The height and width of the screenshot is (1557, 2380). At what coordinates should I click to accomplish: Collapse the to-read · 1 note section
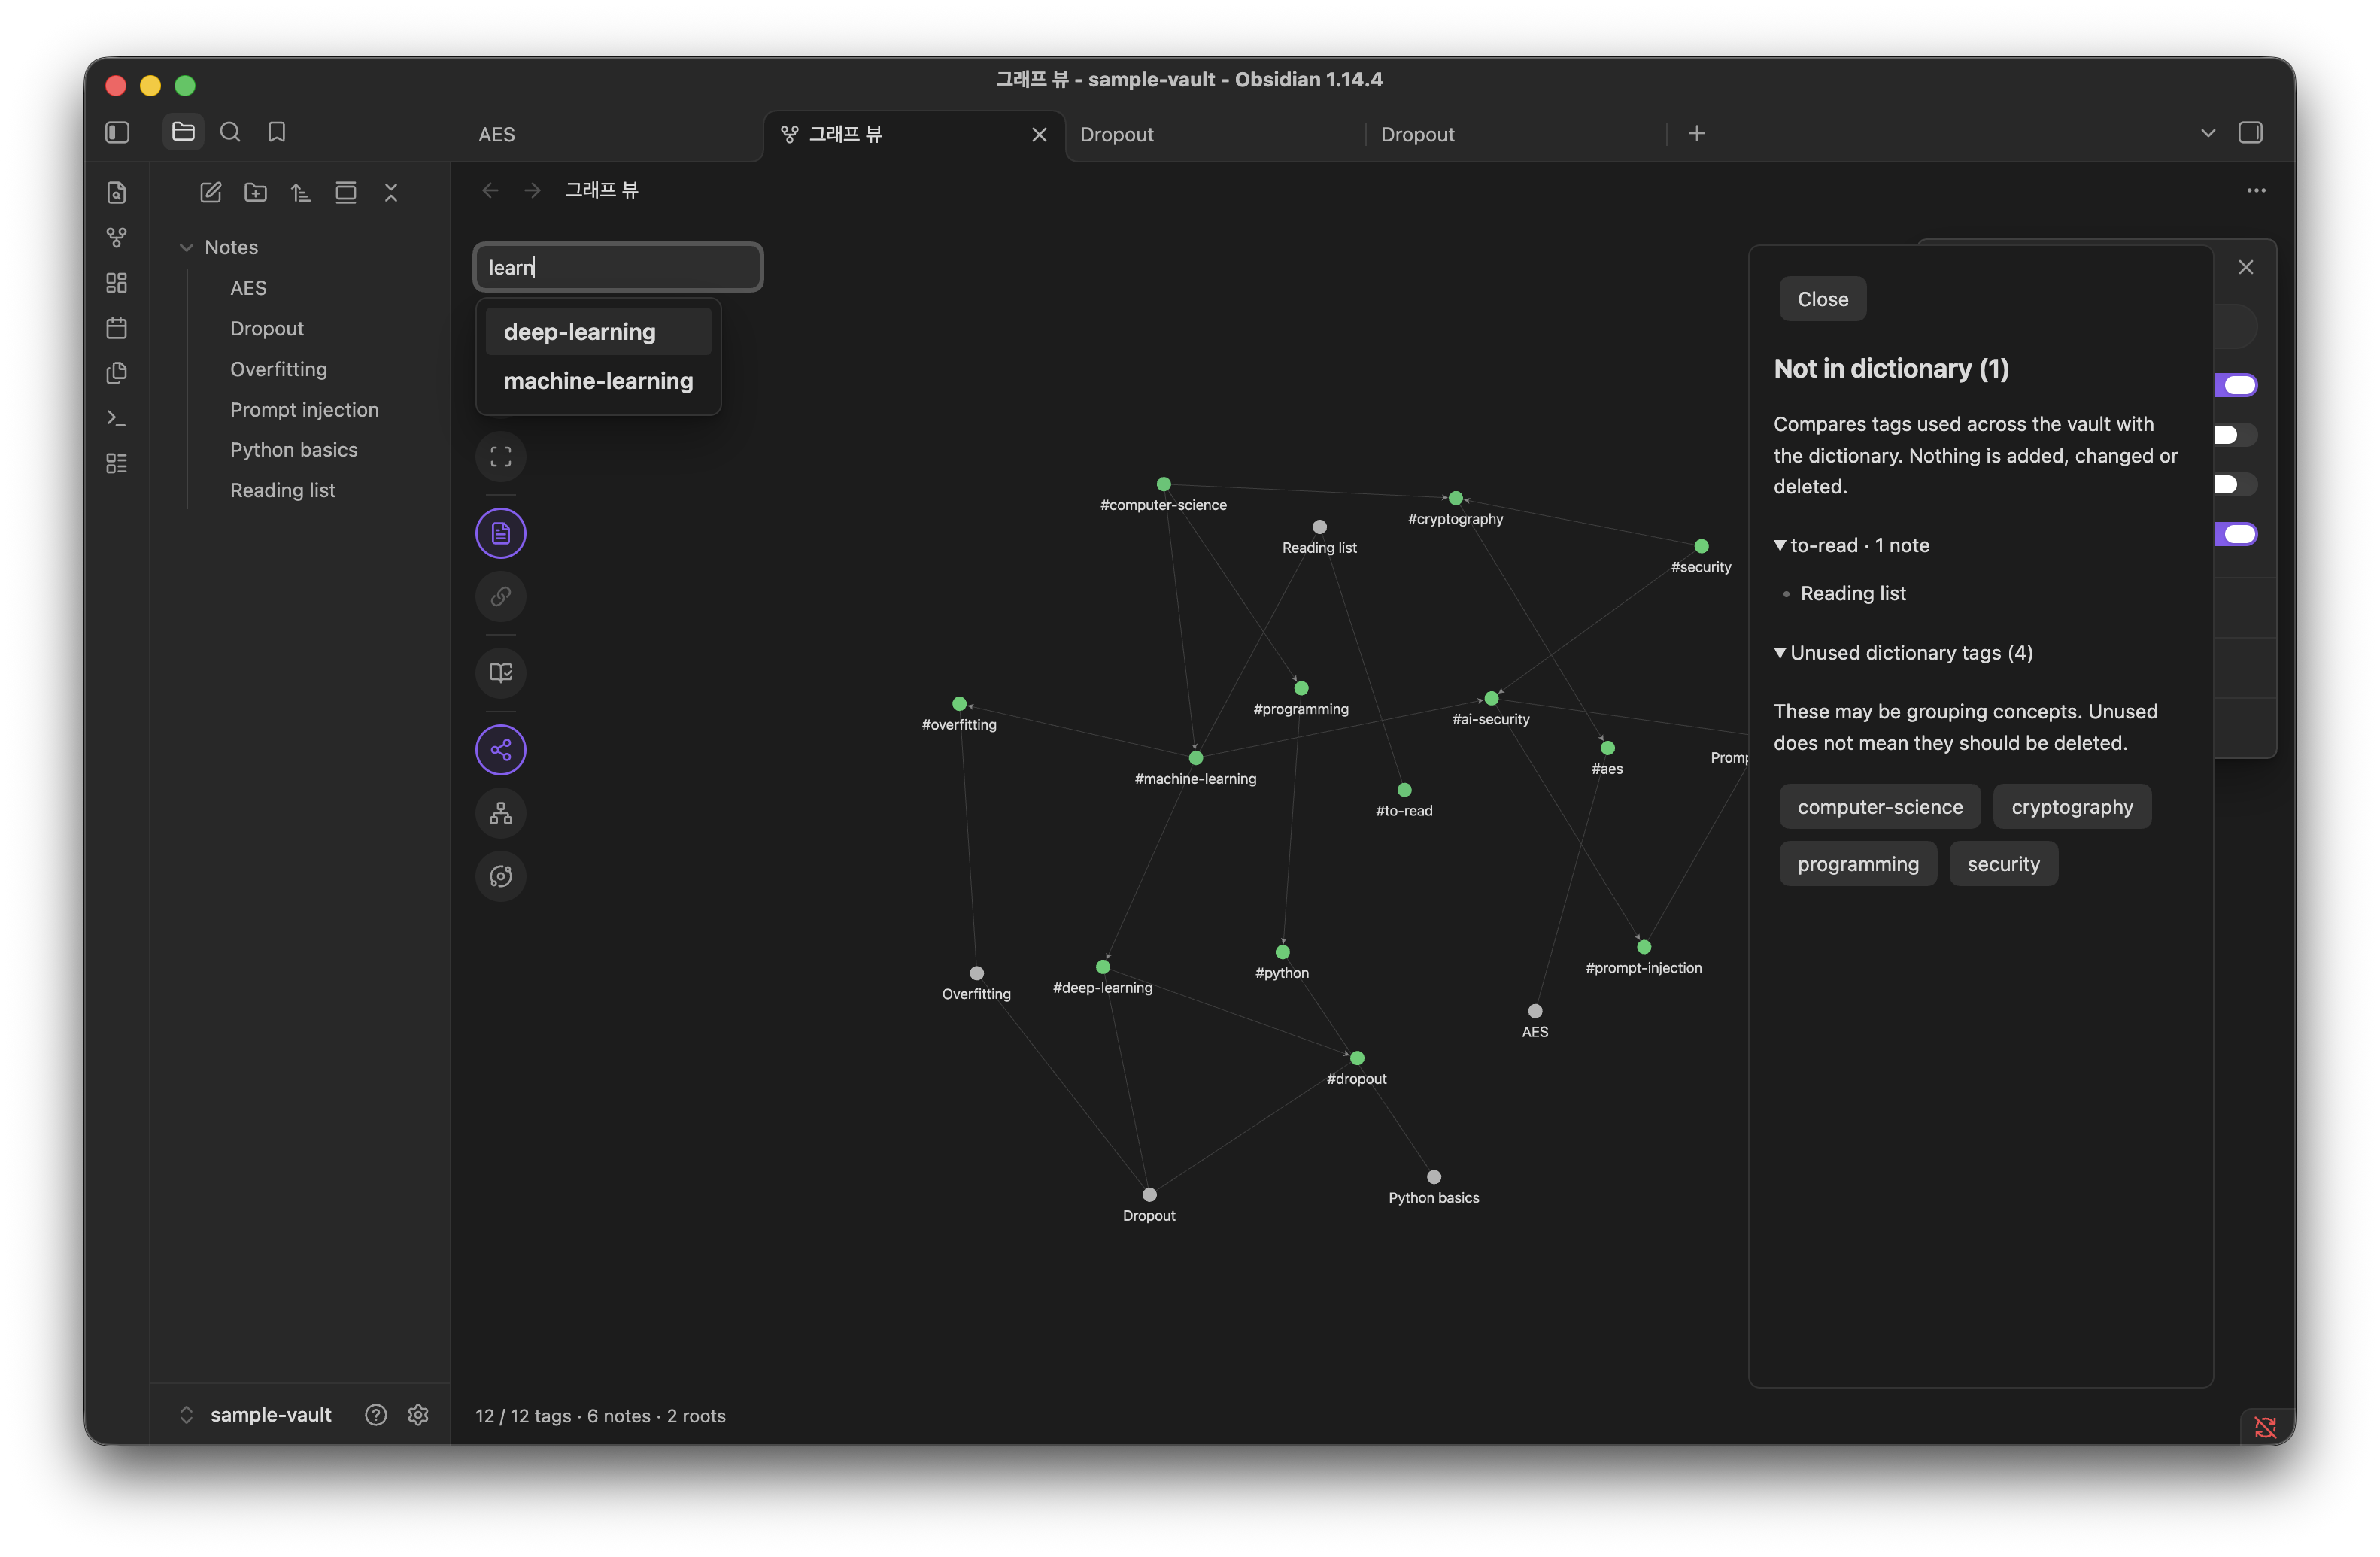point(1852,545)
